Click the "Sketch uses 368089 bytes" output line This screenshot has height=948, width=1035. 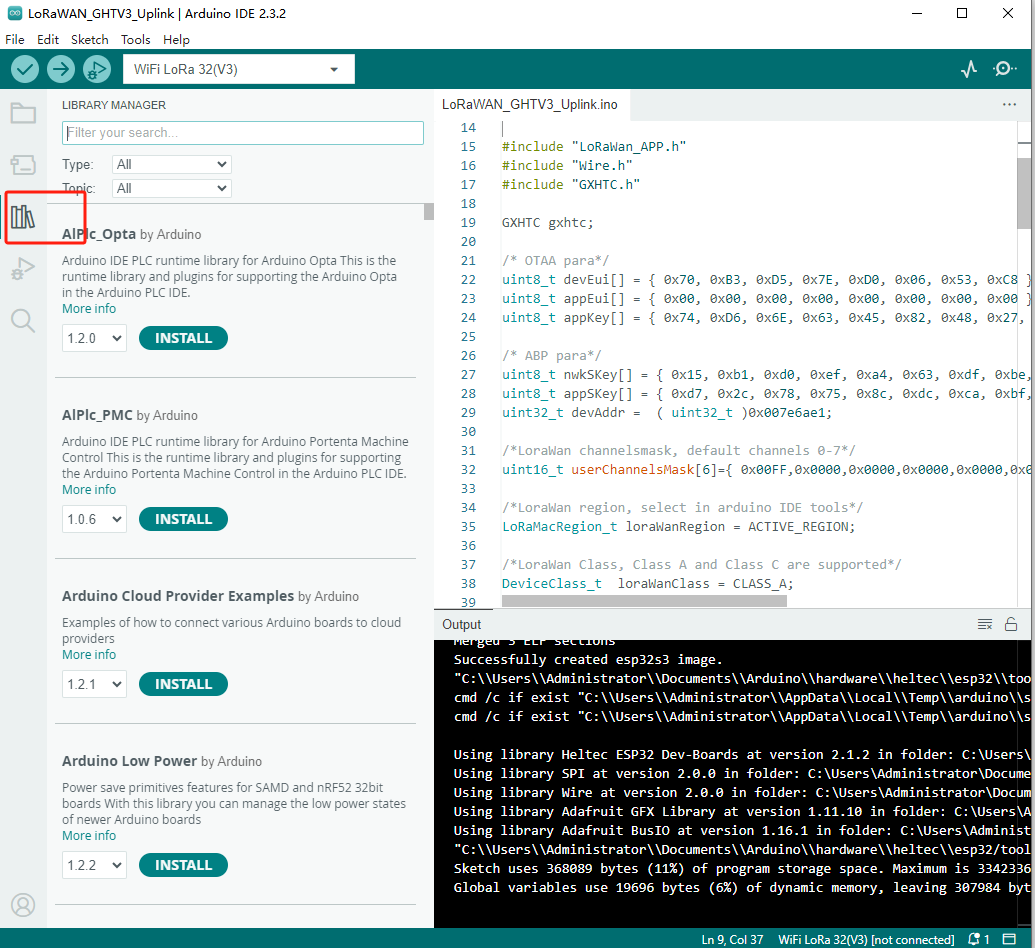coord(742,868)
